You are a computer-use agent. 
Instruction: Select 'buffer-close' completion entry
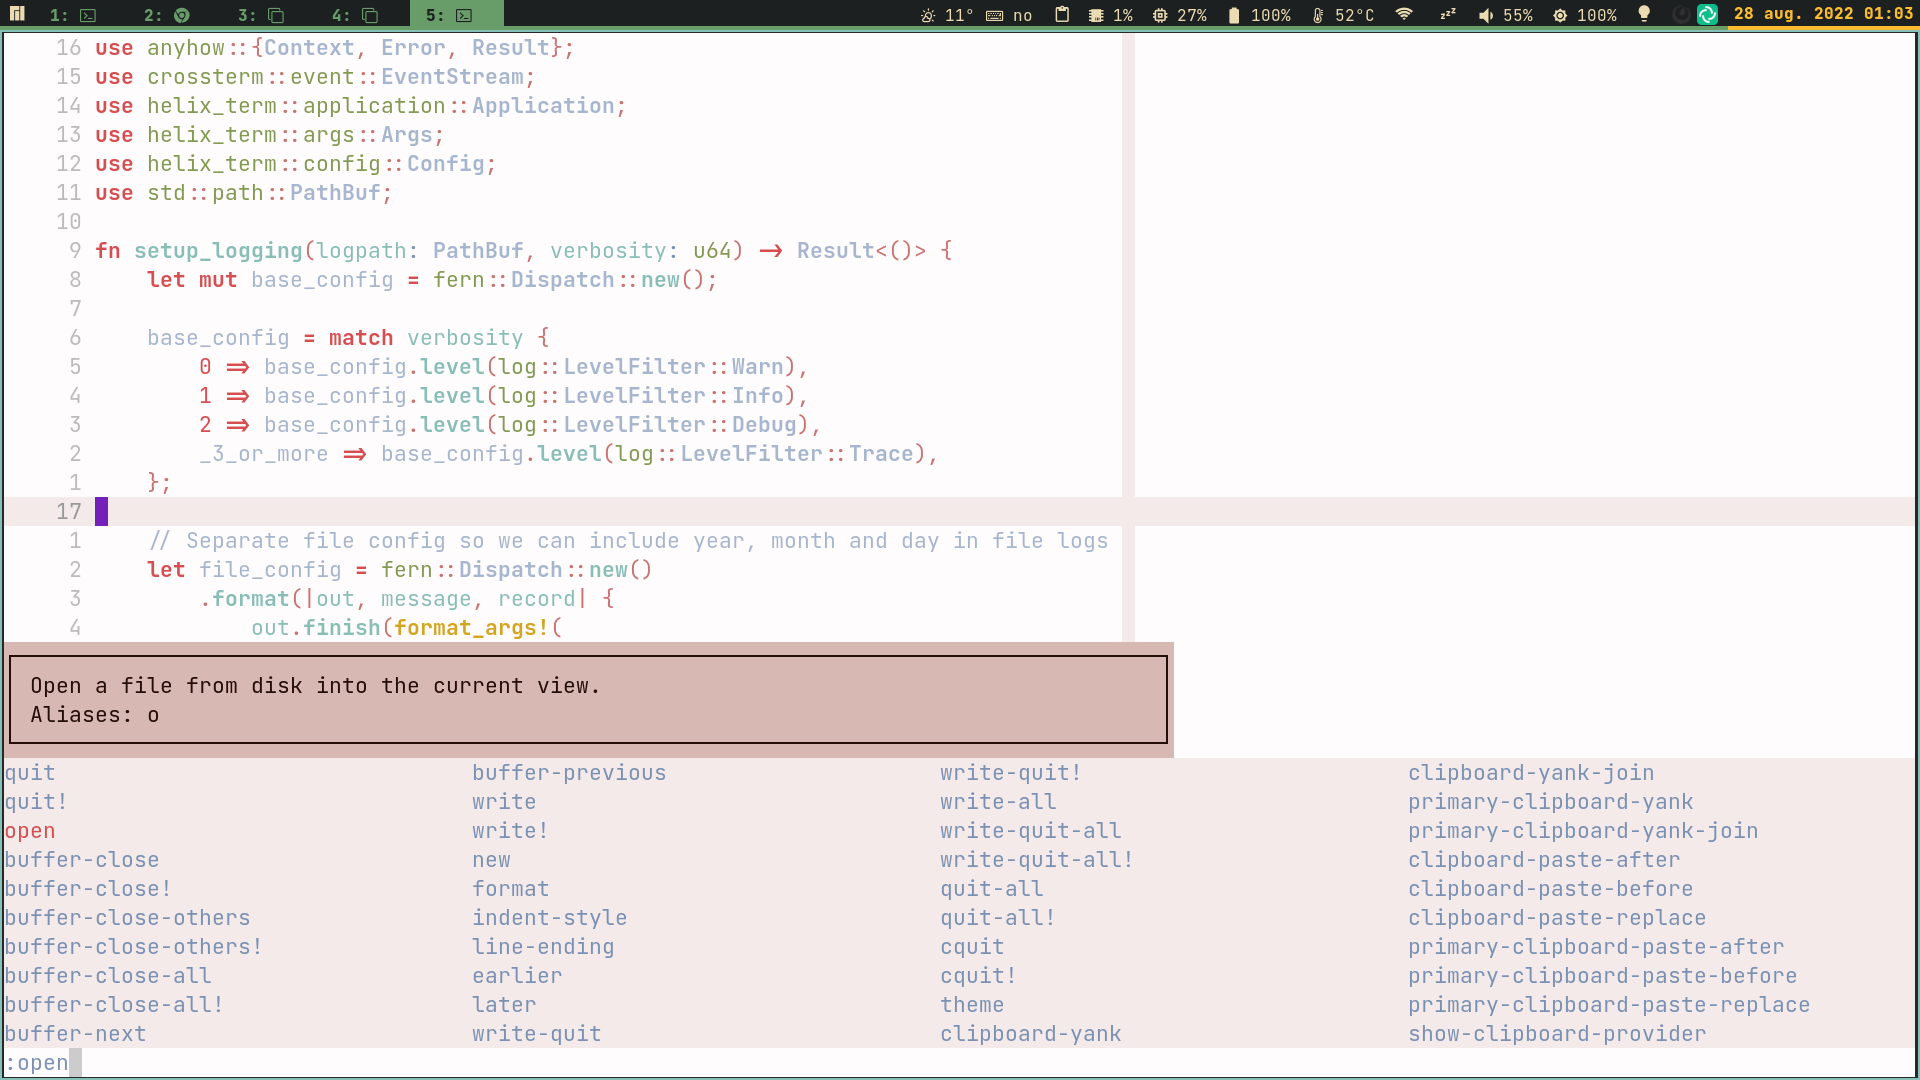tap(82, 860)
